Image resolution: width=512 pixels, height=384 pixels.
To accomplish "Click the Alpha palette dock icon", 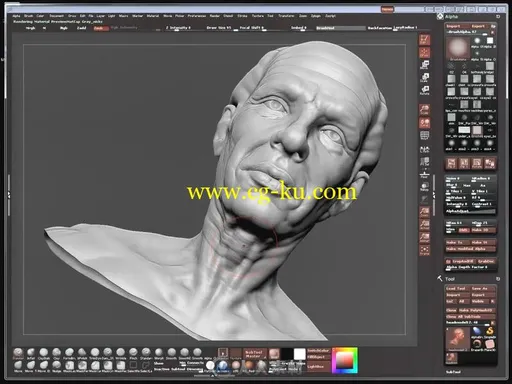I will click(x=498, y=16).
